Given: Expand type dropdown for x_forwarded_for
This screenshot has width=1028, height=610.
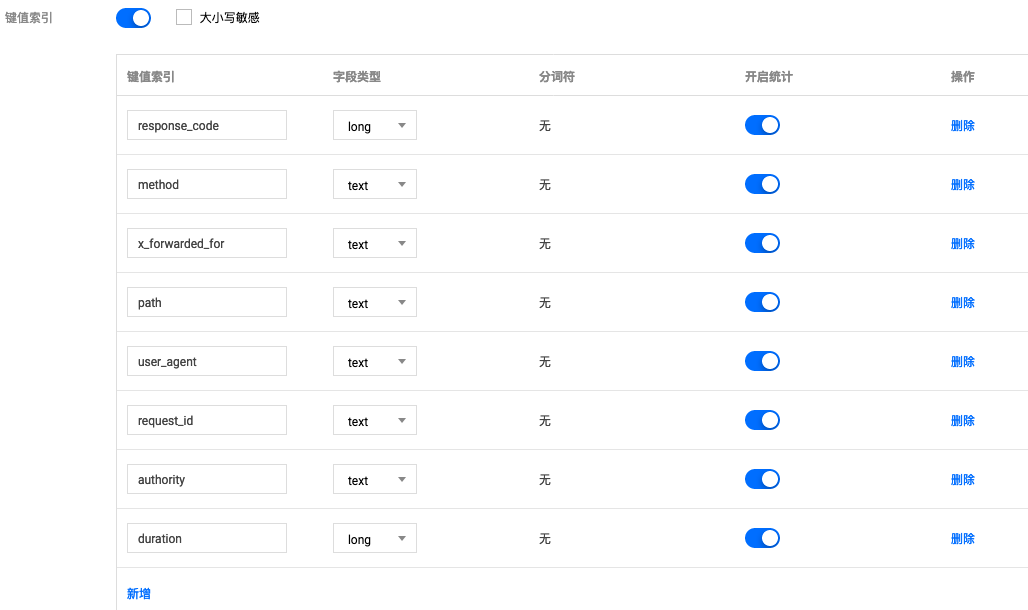Looking at the screenshot, I should point(375,243).
